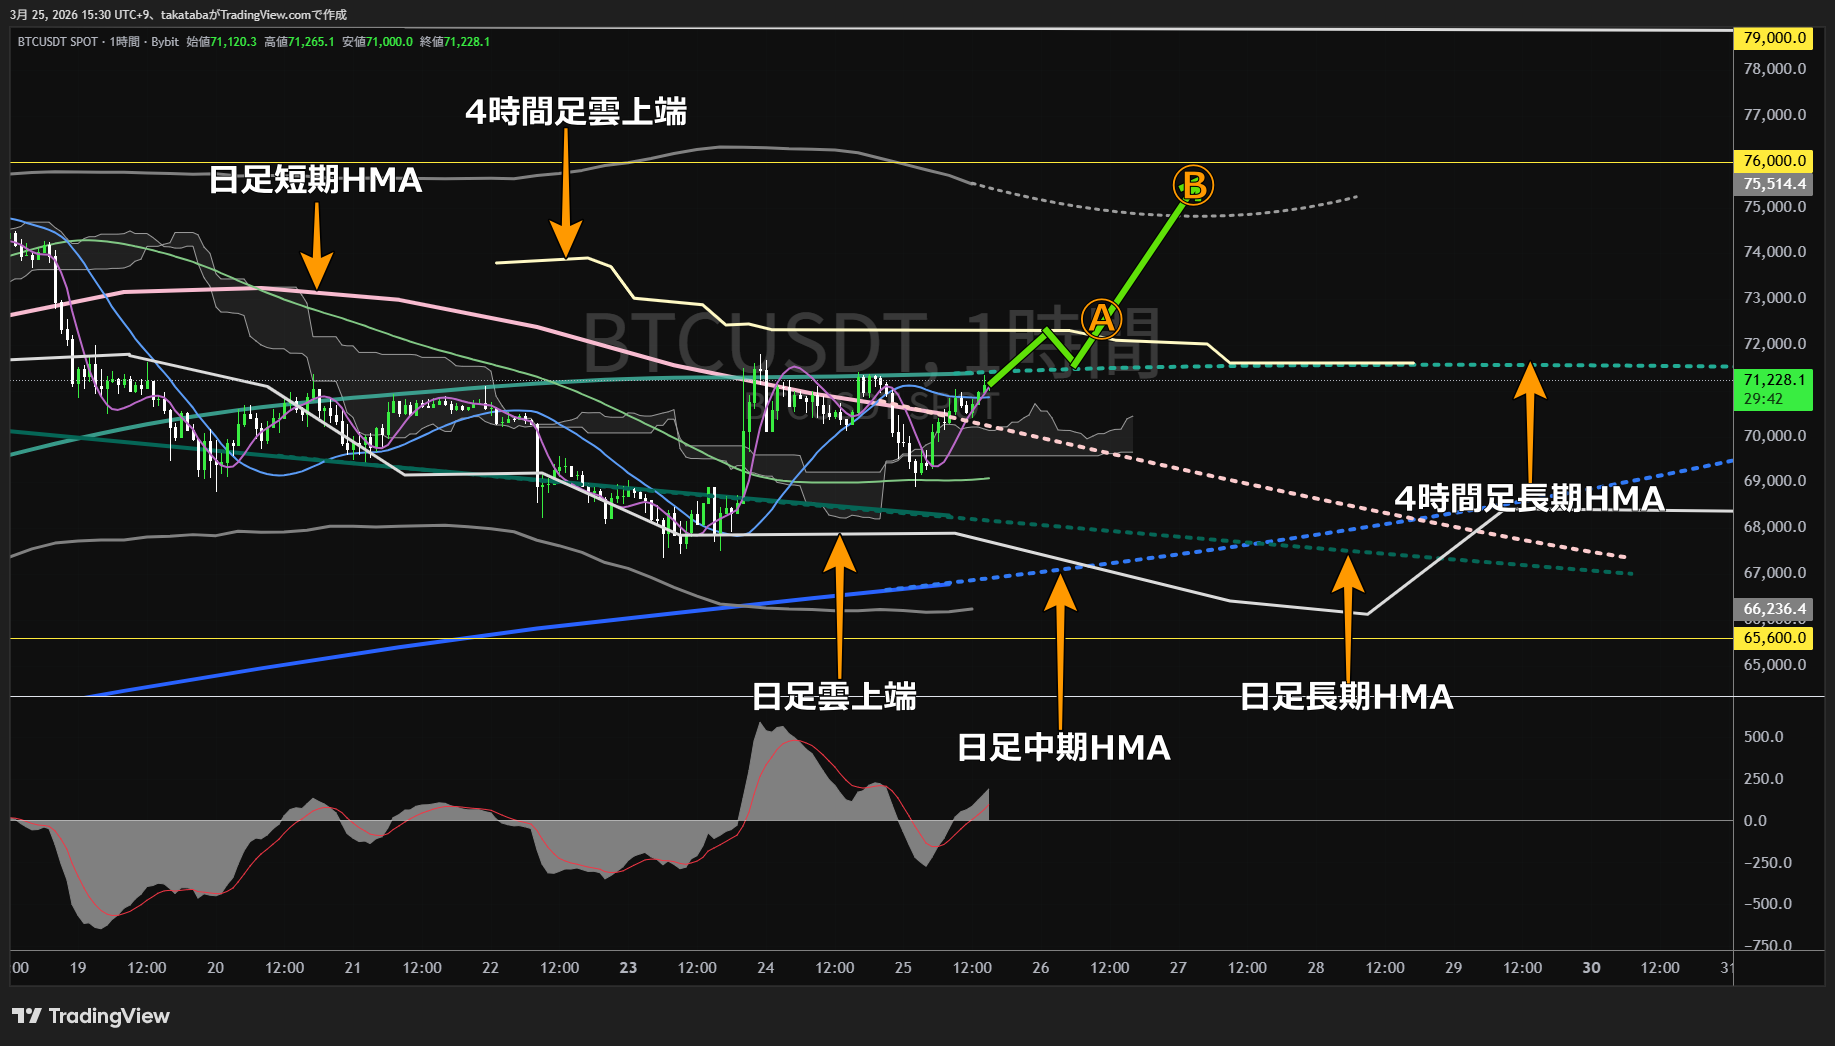This screenshot has height=1046, width=1835.
Task: Click the 75,514.4 gray price label
Action: [x=1773, y=184]
